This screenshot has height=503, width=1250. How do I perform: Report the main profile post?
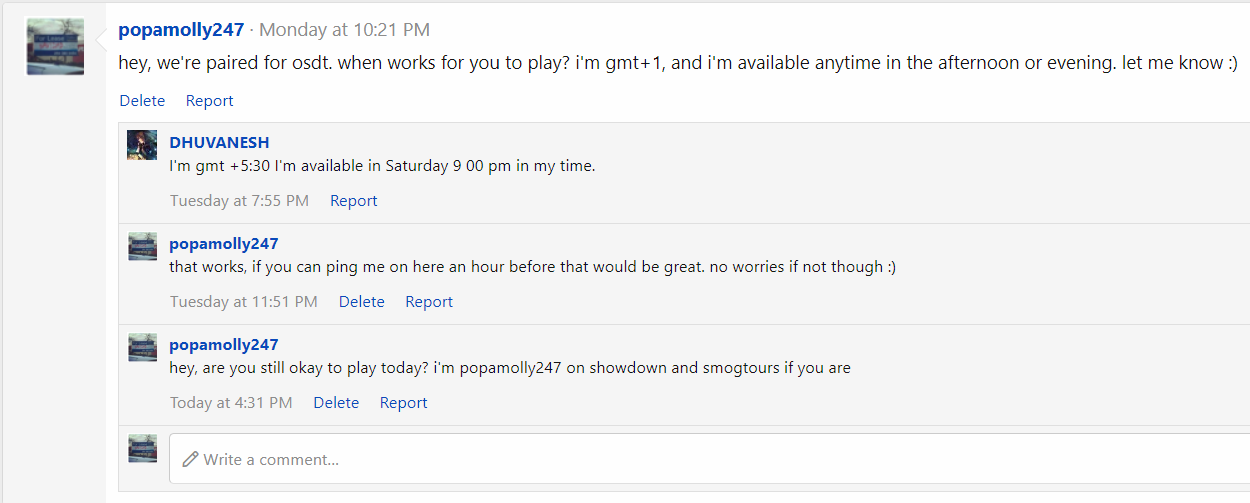[209, 100]
